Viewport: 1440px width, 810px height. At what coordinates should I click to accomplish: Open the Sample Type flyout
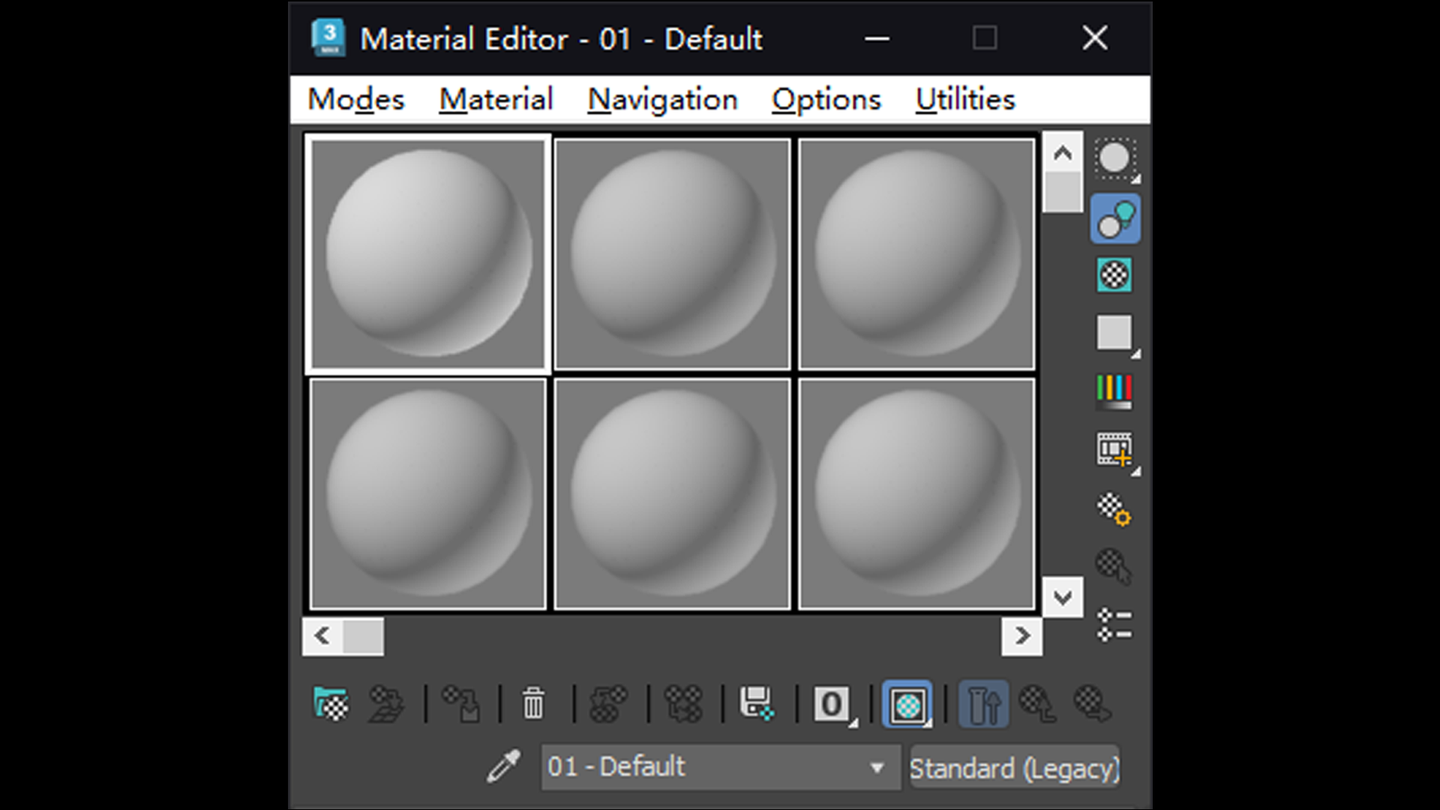point(1115,158)
